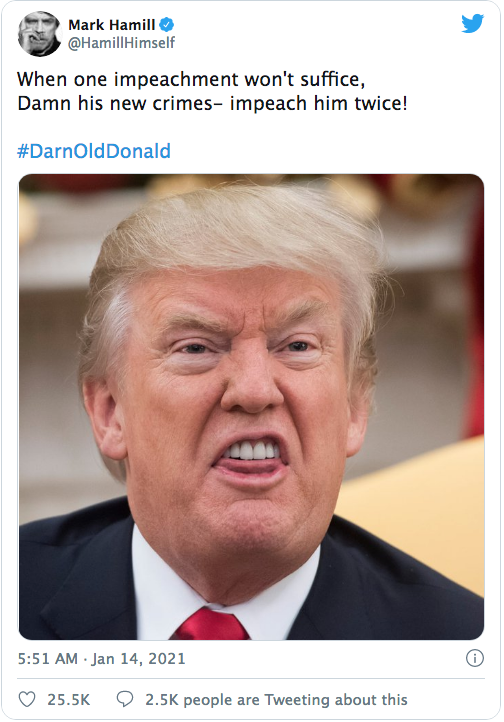Click the 'When one impeachment won't suffice' line

pos(191,79)
